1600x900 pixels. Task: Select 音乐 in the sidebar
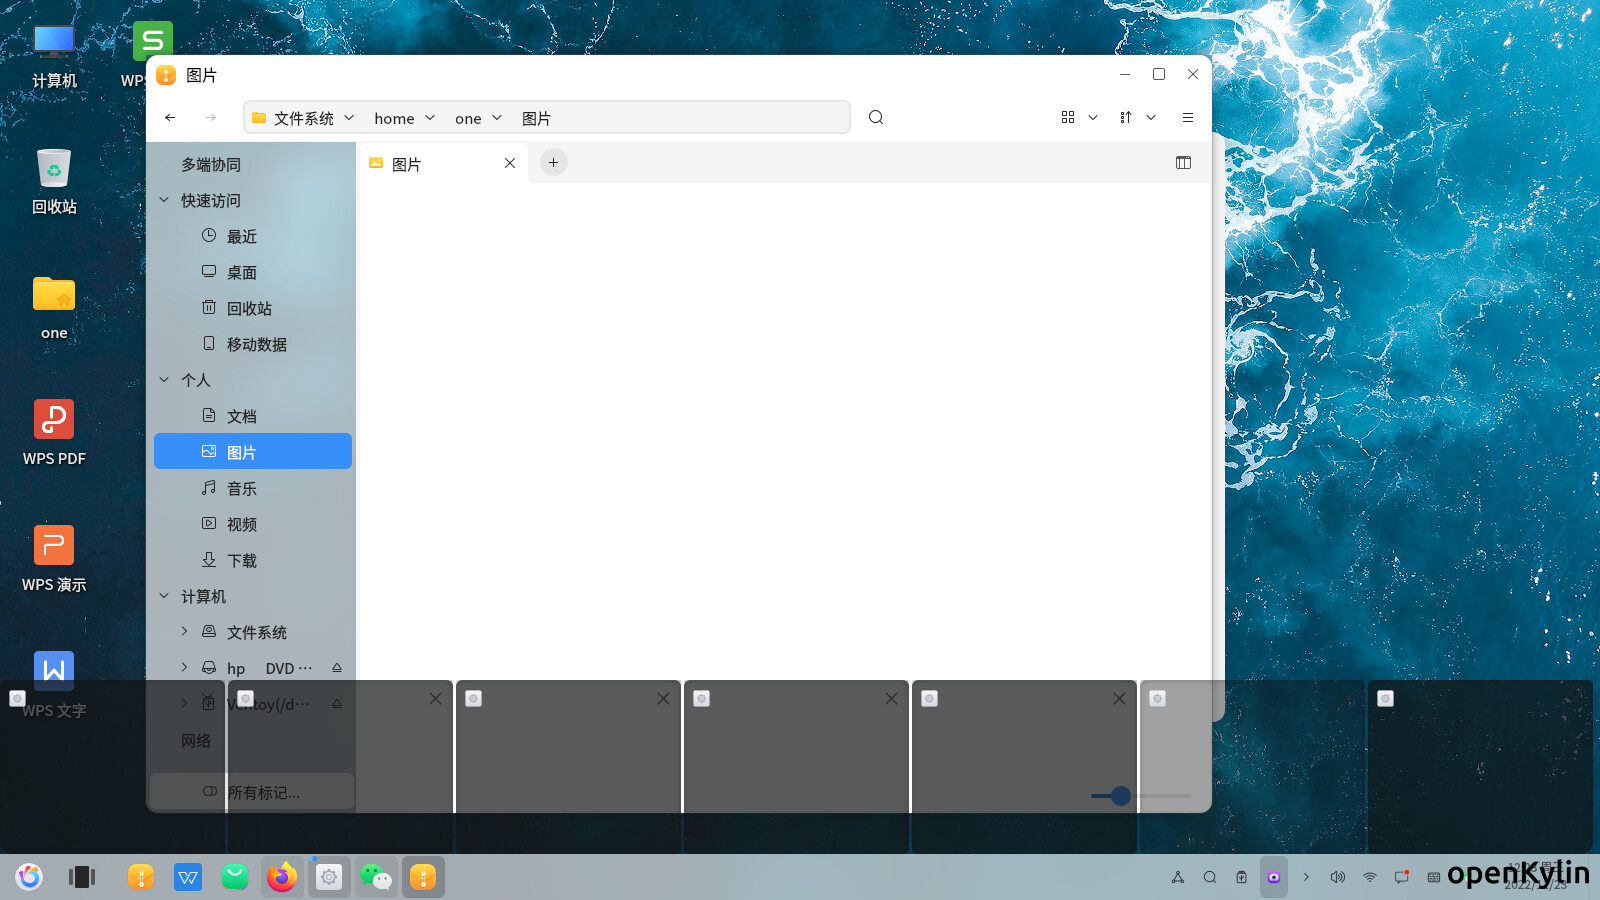coord(253,488)
